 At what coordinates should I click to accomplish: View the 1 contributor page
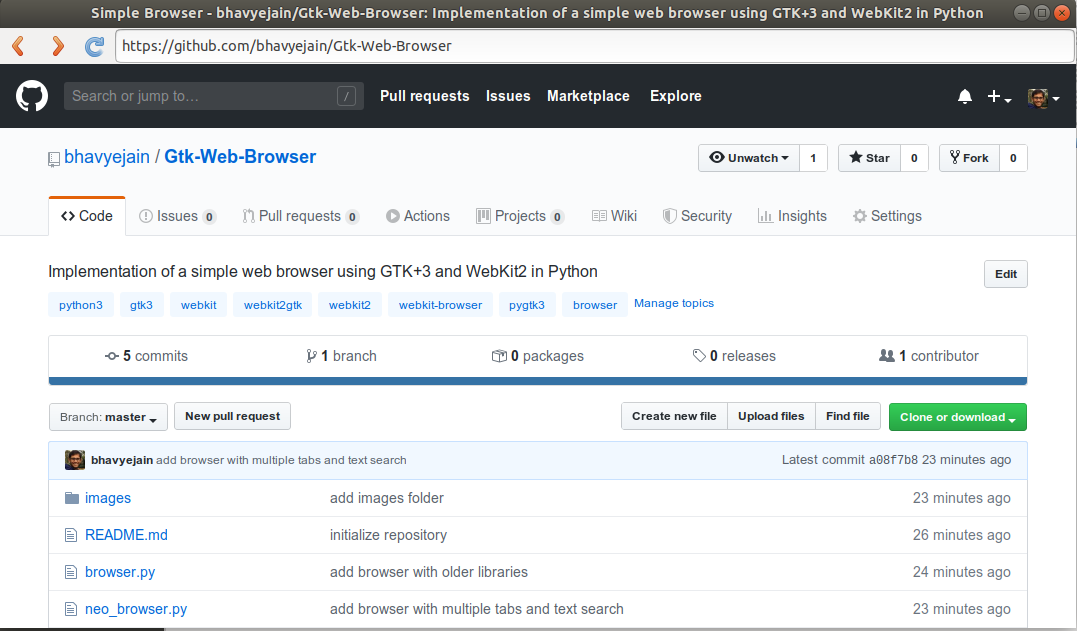coord(929,356)
